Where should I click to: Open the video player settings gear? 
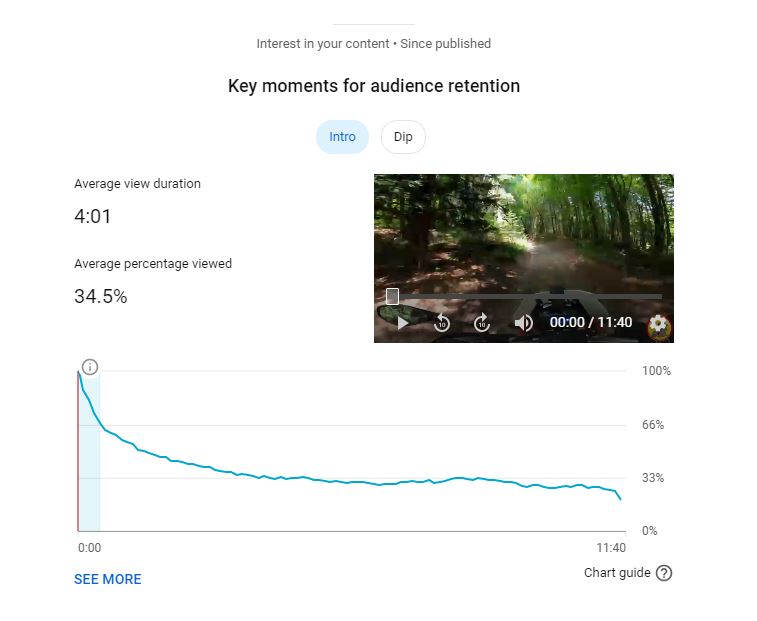[658, 324]
